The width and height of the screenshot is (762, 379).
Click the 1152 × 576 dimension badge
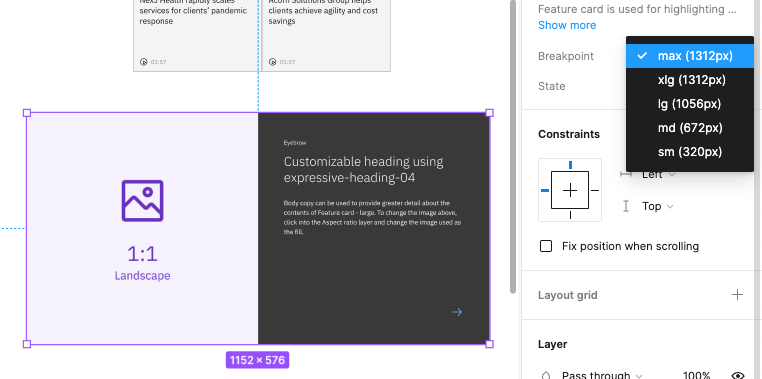click(x=258, y=360)
